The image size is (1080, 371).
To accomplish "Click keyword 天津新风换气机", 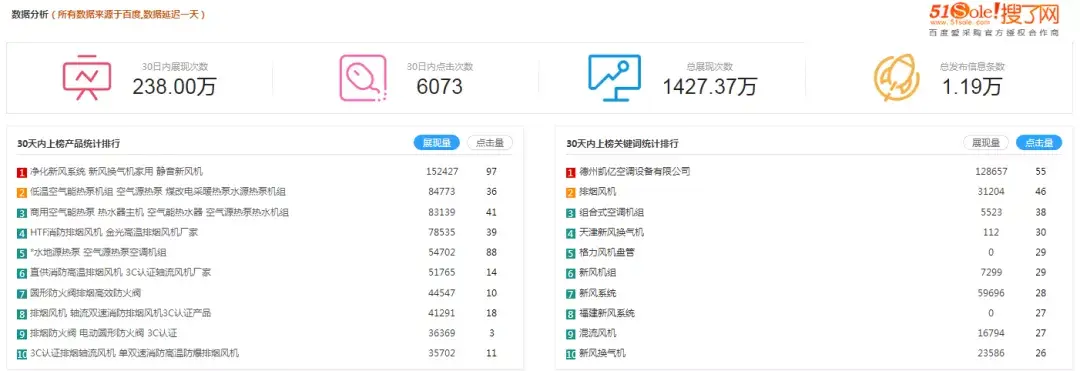I will pyautogui.click(x=612, y=233).
